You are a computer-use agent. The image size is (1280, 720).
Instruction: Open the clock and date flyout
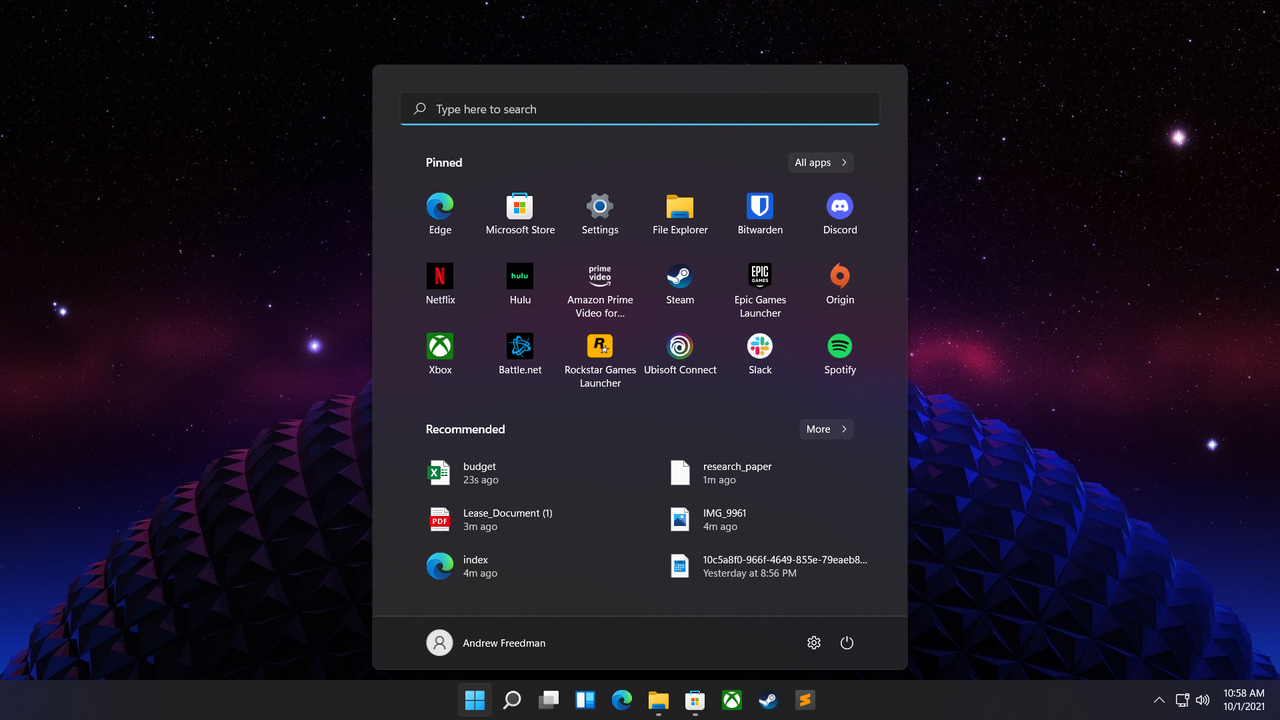pos(1244,700)
